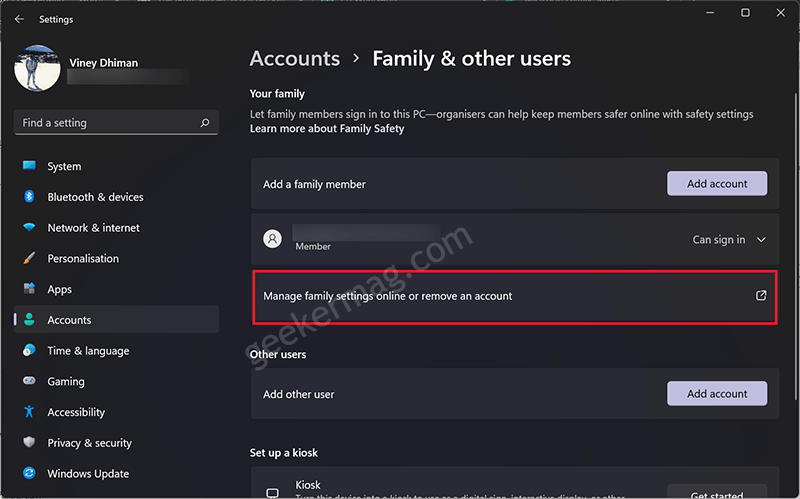Click the Add a family member text
The image size is (800, 499).
pyautogui.click(x=314, y=184)
